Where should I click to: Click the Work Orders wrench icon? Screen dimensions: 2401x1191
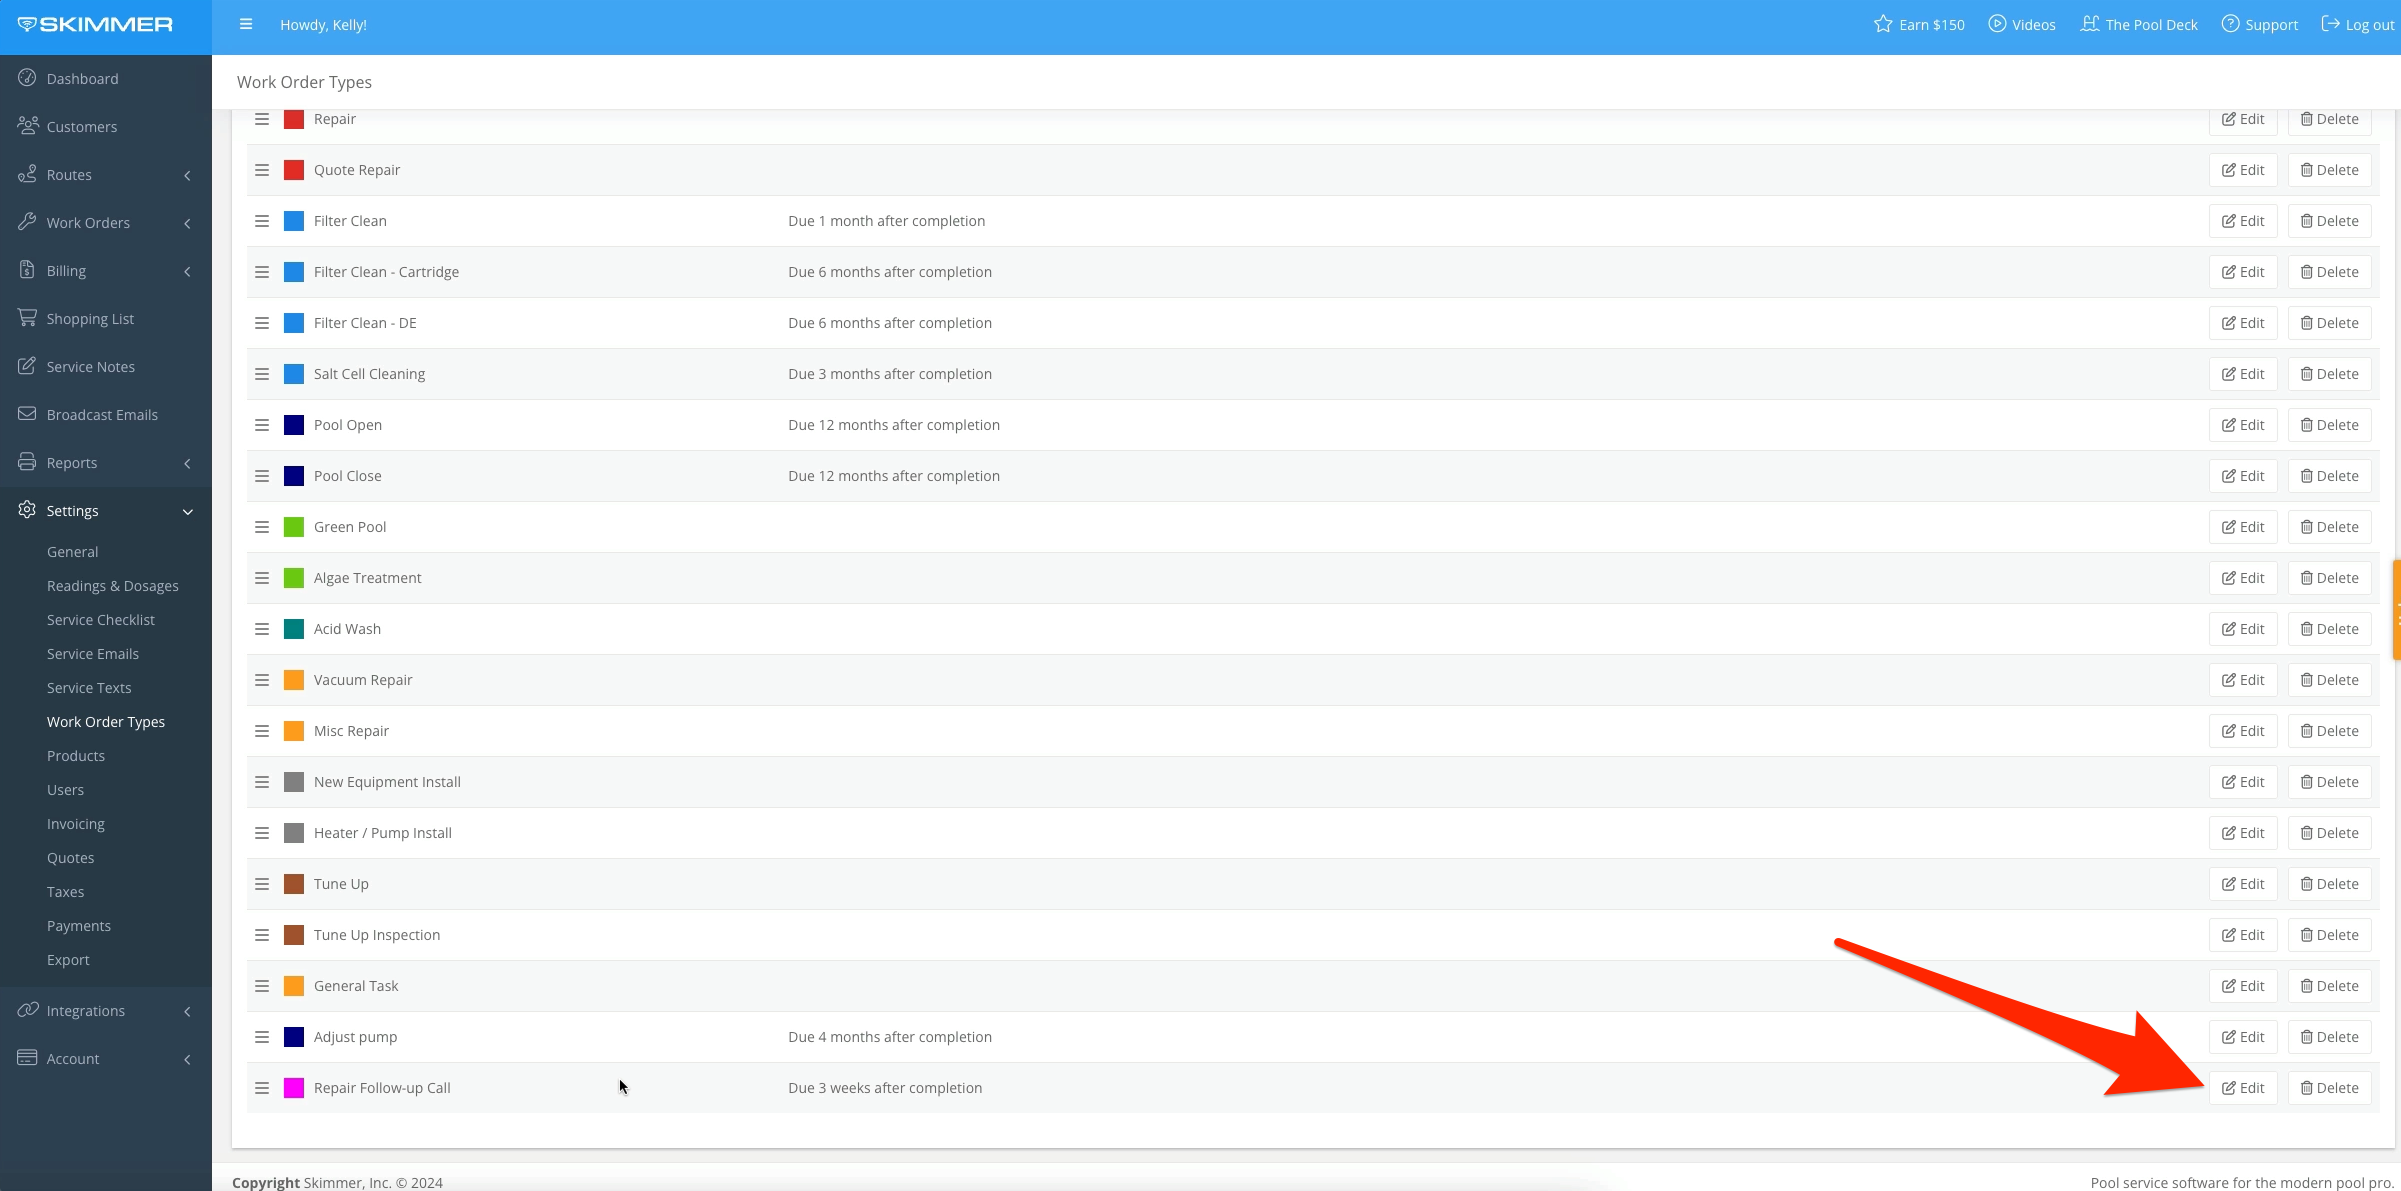27,222
